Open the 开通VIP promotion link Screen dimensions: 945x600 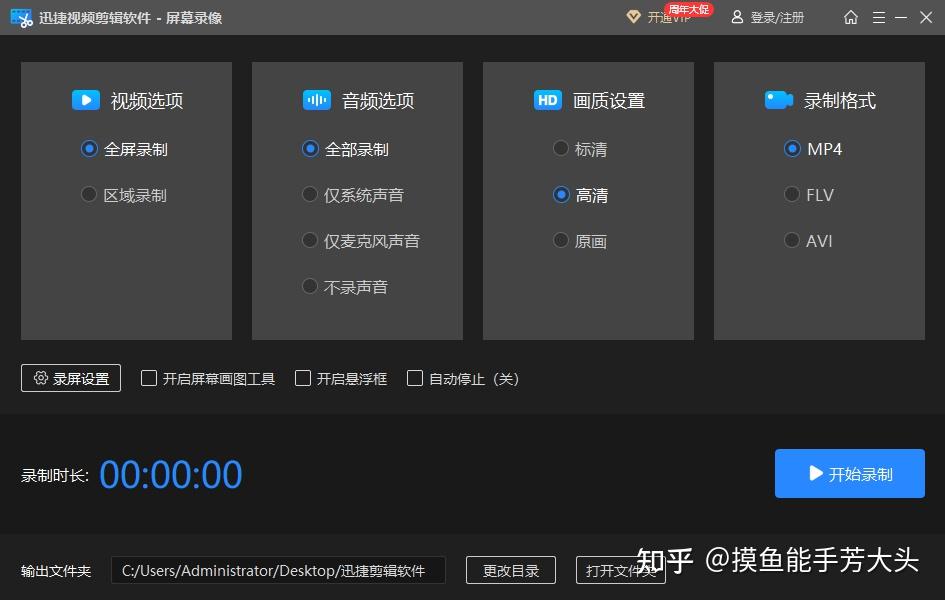[x=669, y=17]
